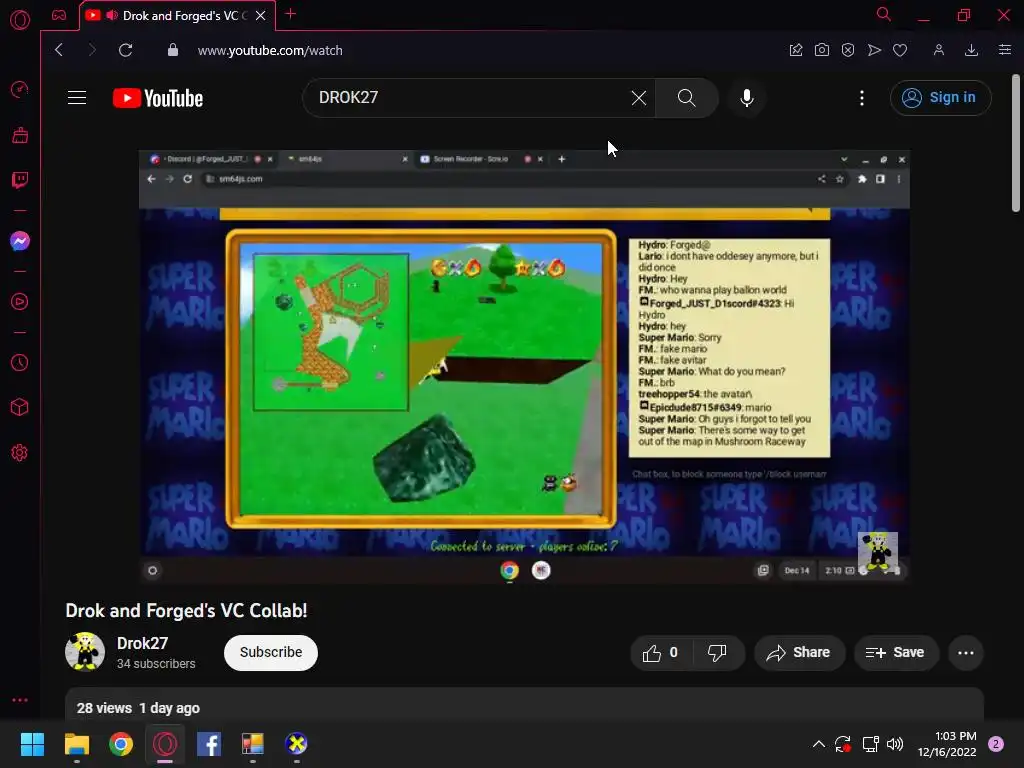Click the search tabs magnifier icon
The height and width of the screenshot is (768, 1024).
coord(883,14)
